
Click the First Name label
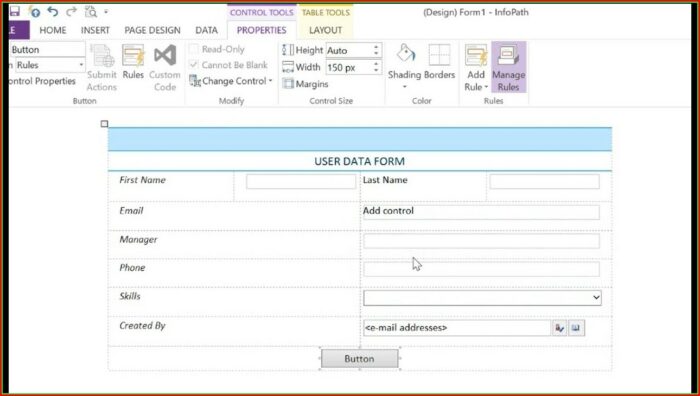(x=142, y=180)
